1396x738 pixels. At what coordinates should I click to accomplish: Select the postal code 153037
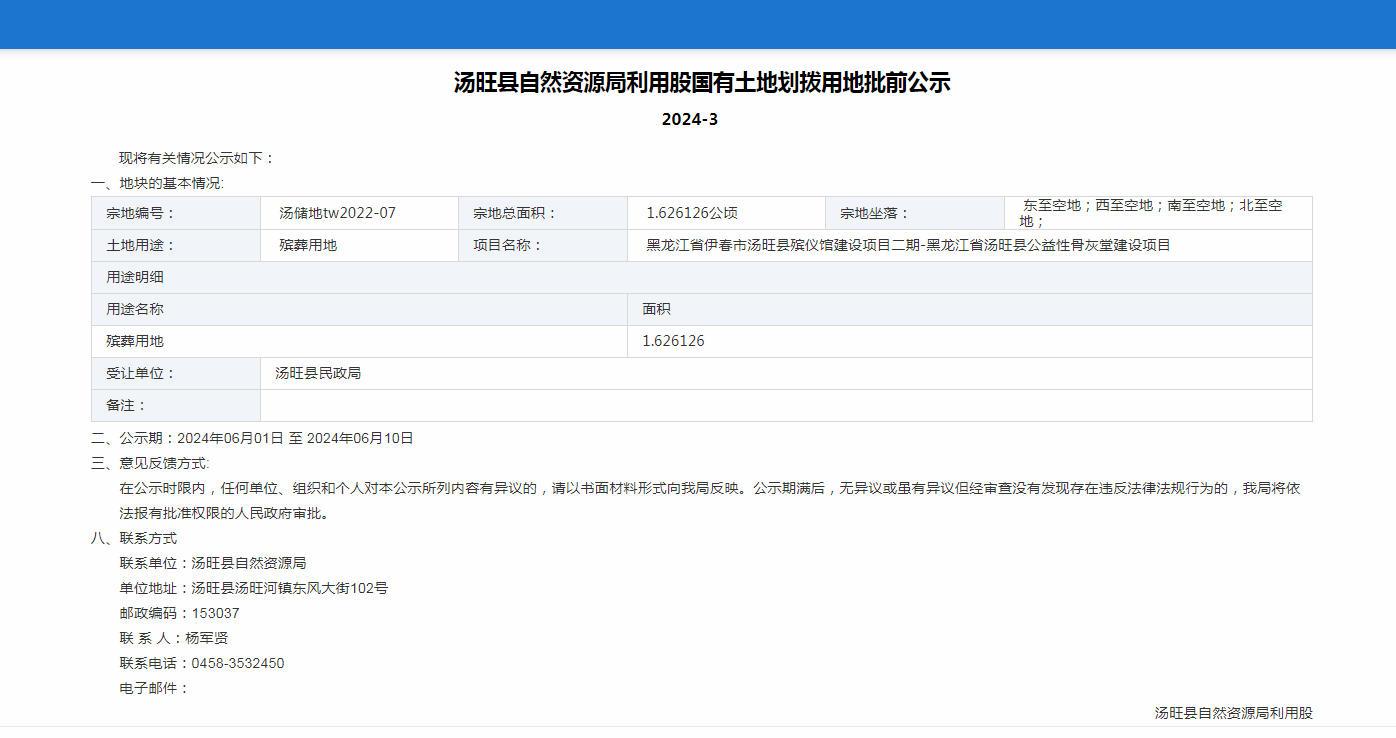[215, 613]
